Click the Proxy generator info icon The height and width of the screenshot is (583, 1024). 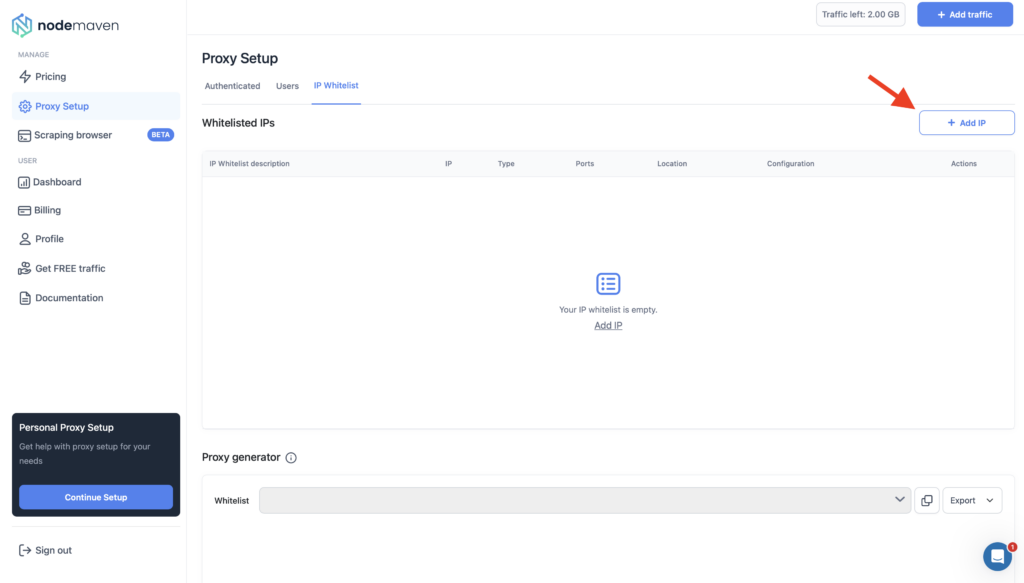(291, 458)
